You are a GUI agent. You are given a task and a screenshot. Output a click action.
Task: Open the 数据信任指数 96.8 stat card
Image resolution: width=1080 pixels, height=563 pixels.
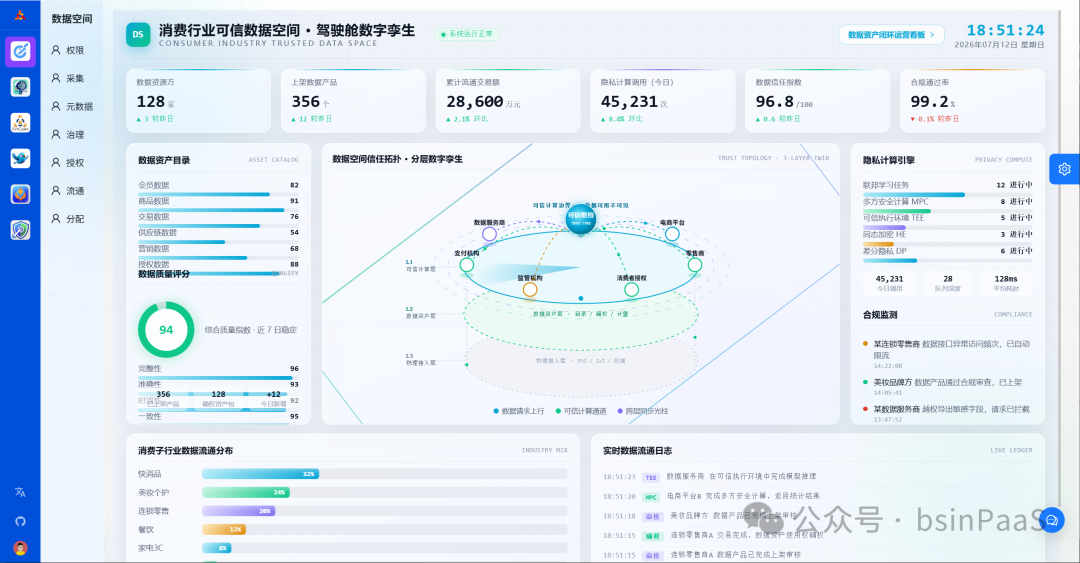point(818,101)
